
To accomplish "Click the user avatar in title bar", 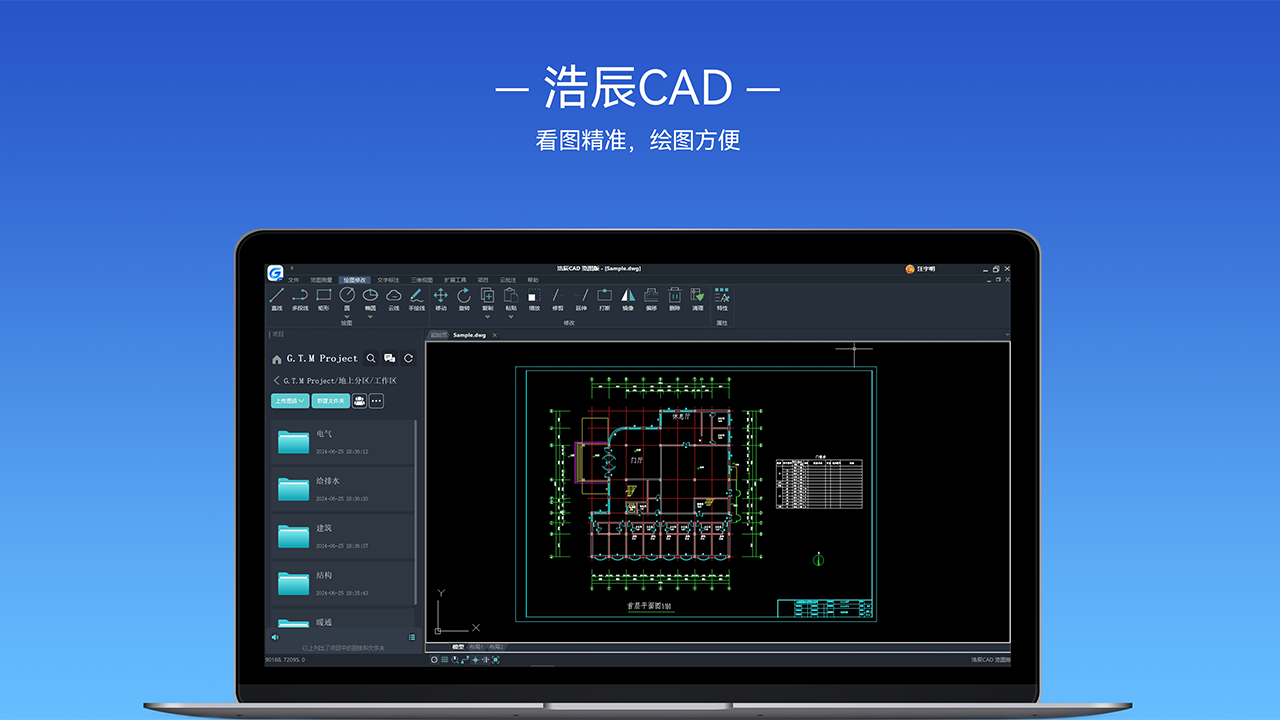I will pyautogui.click(x=910, y=269).
